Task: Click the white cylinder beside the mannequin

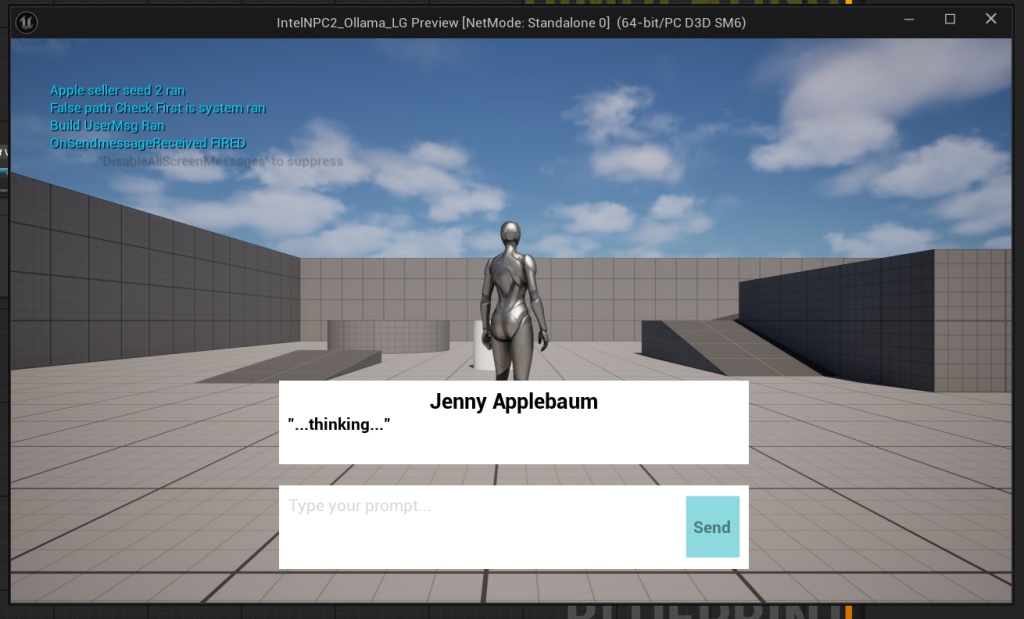Action: pos(479,343)
